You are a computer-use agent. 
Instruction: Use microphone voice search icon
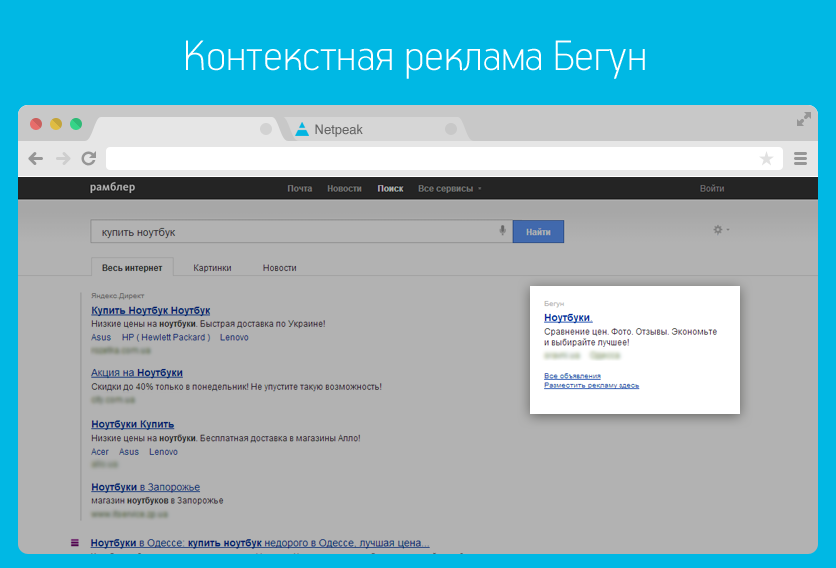[x=502, y=231]
